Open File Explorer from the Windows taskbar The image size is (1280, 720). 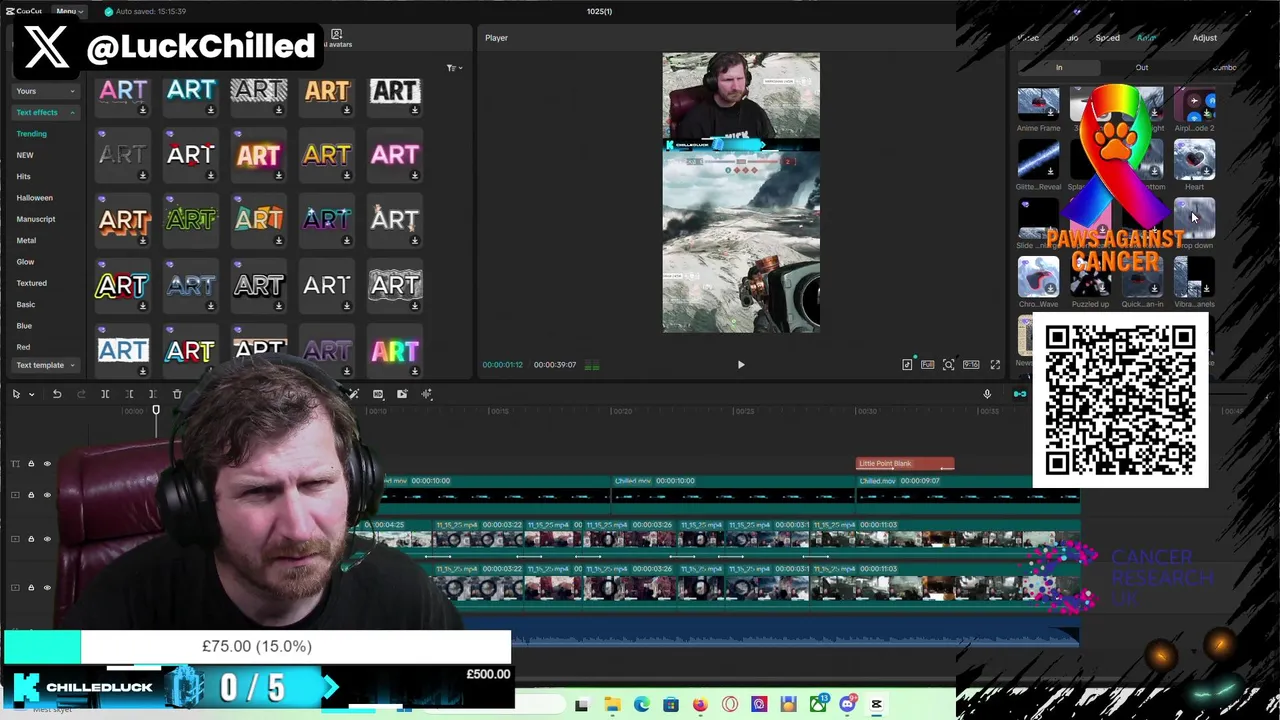click(612, 705)
